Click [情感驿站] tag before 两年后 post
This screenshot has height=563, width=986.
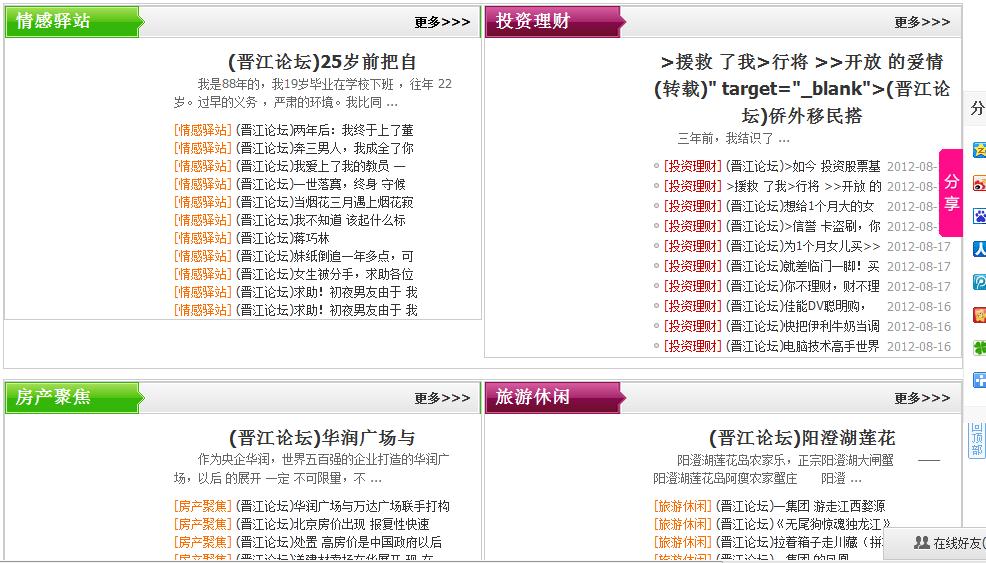(202, 130)
